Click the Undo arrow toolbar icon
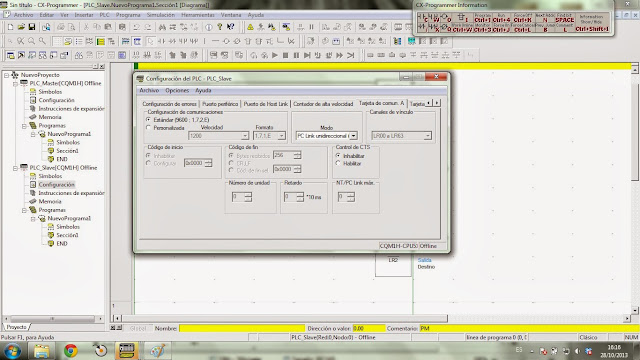 click(x=136, y=27)
